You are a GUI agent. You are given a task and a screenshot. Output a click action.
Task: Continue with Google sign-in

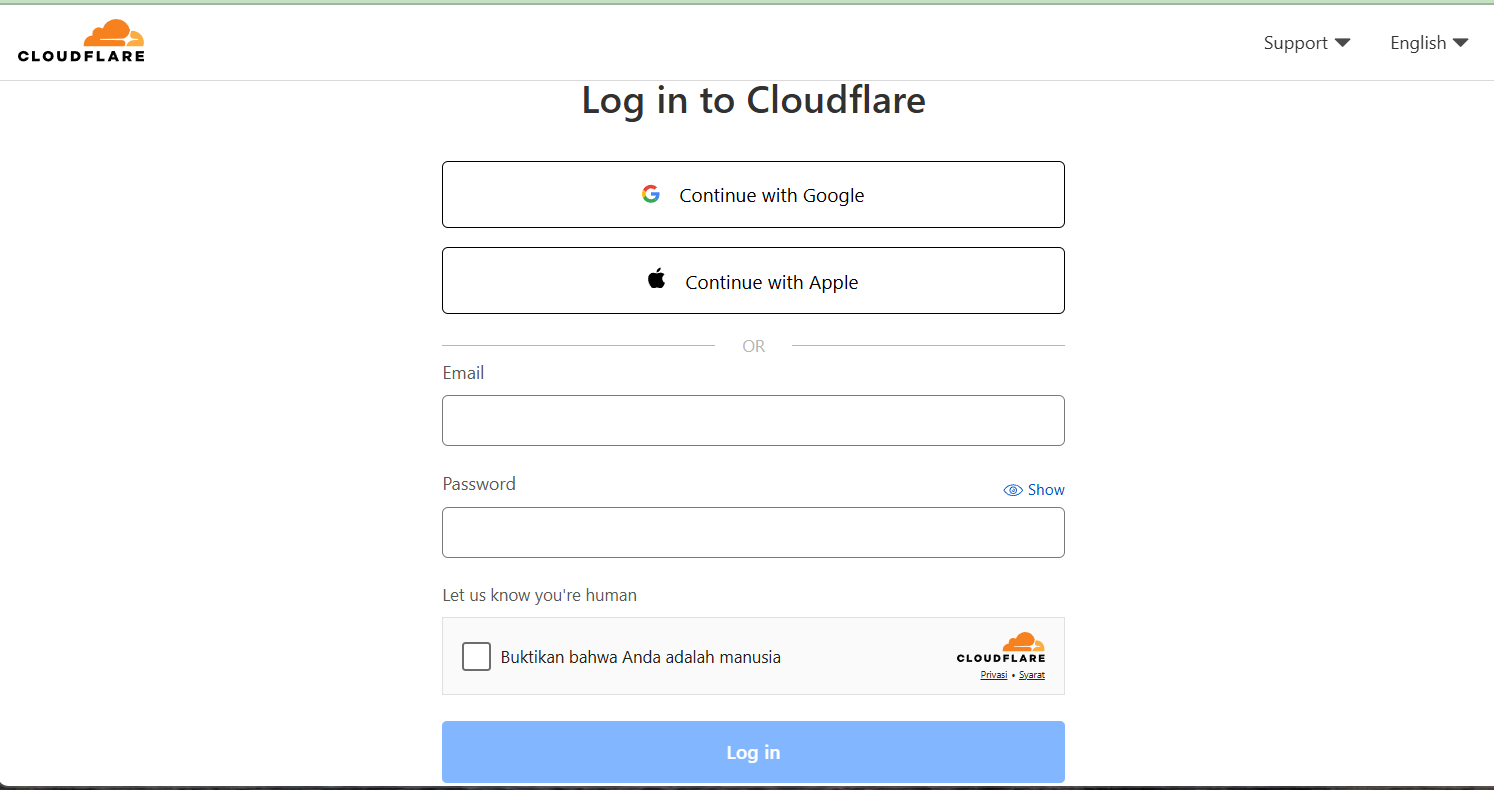coord(753,195)
